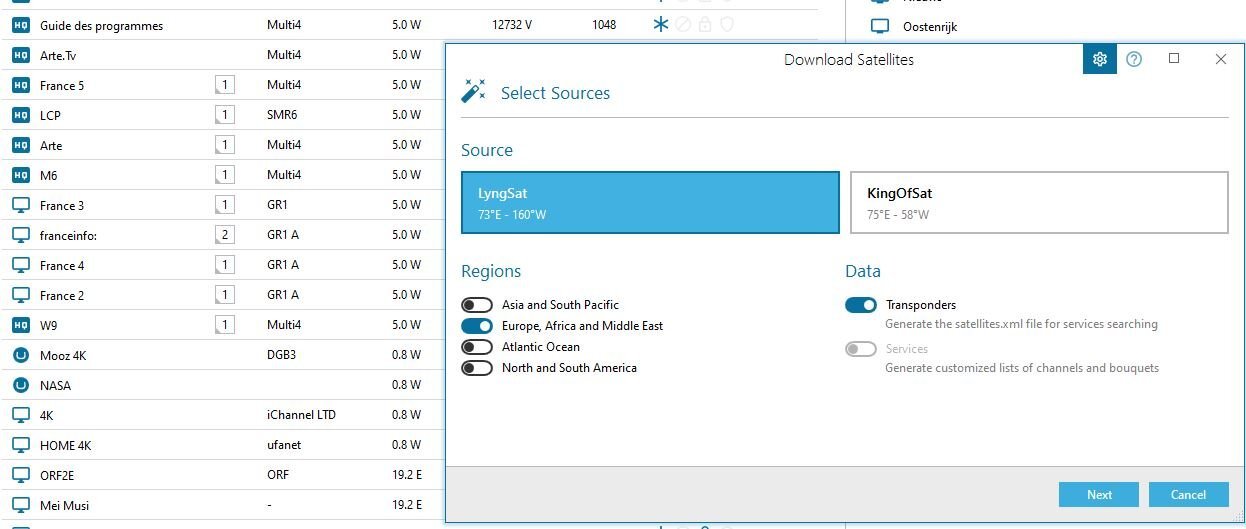Viewport: 1246px width, 529px height.
Task: Select the KingOfSat source tile
Action: (1039, 203)
